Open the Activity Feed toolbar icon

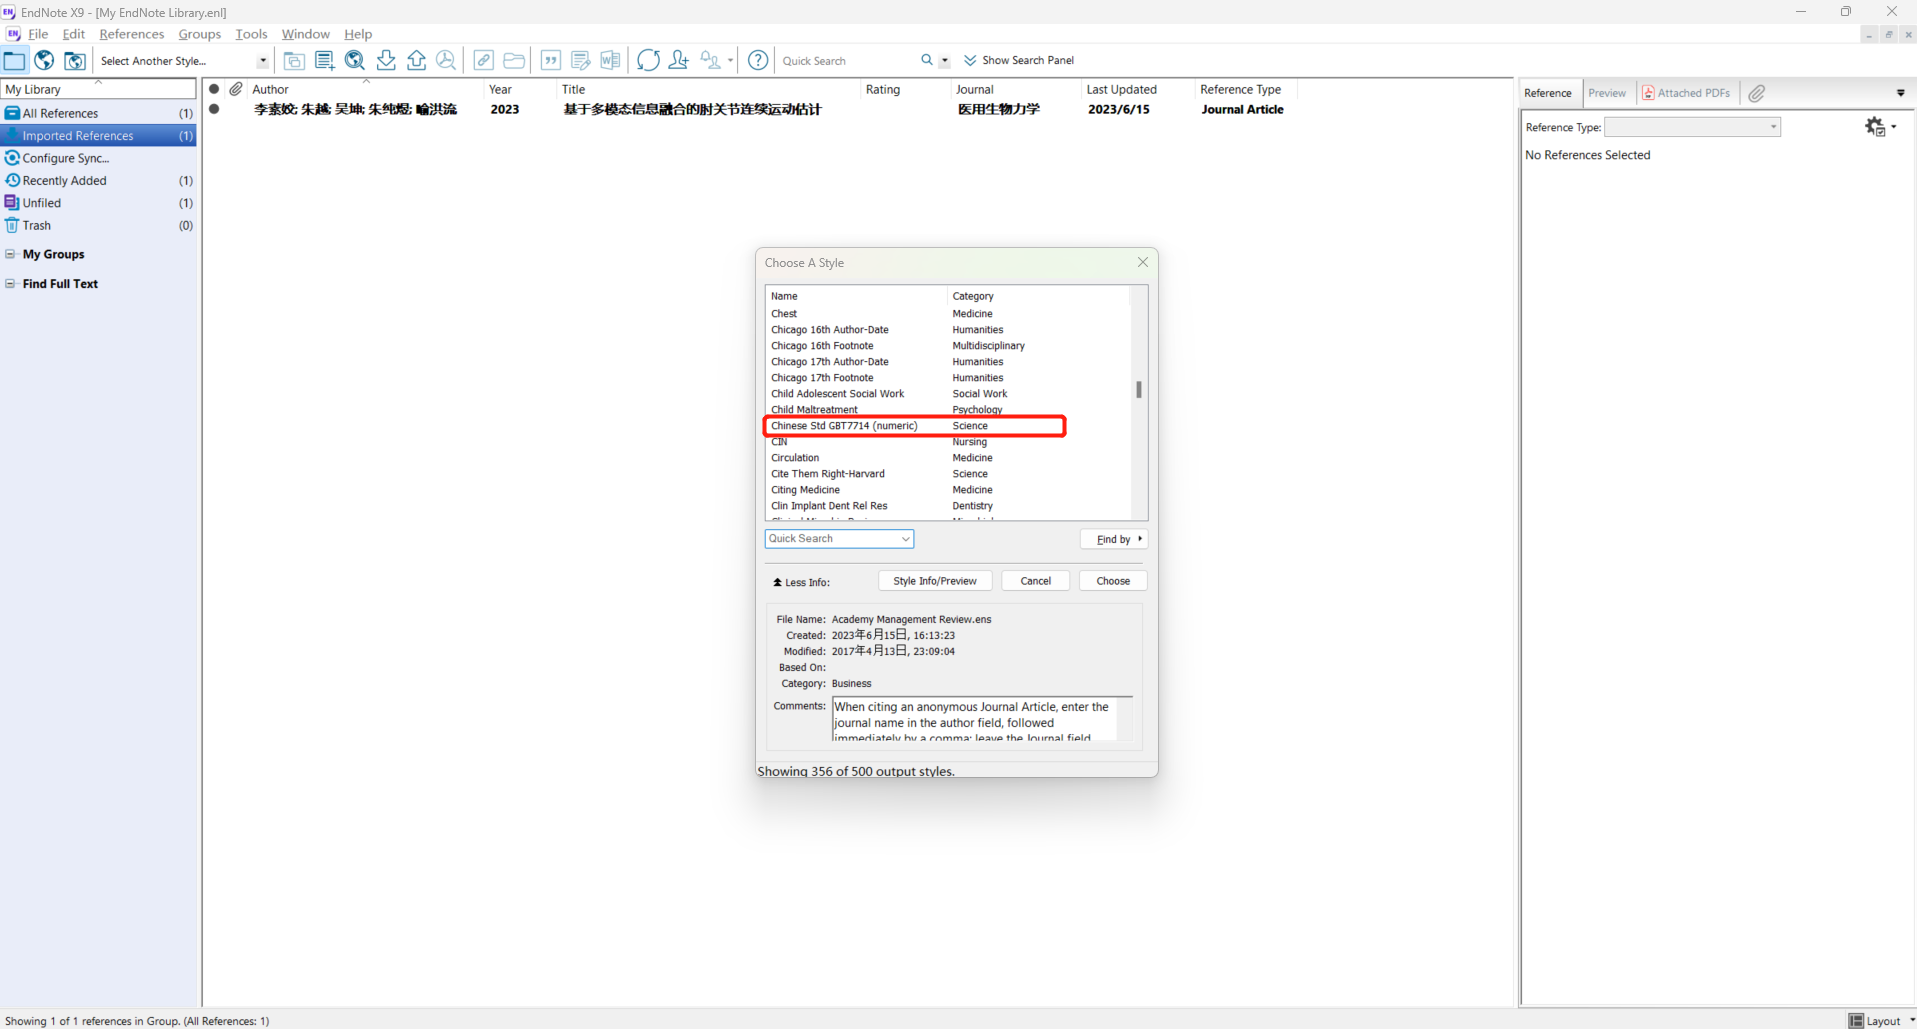click(710, 60)
